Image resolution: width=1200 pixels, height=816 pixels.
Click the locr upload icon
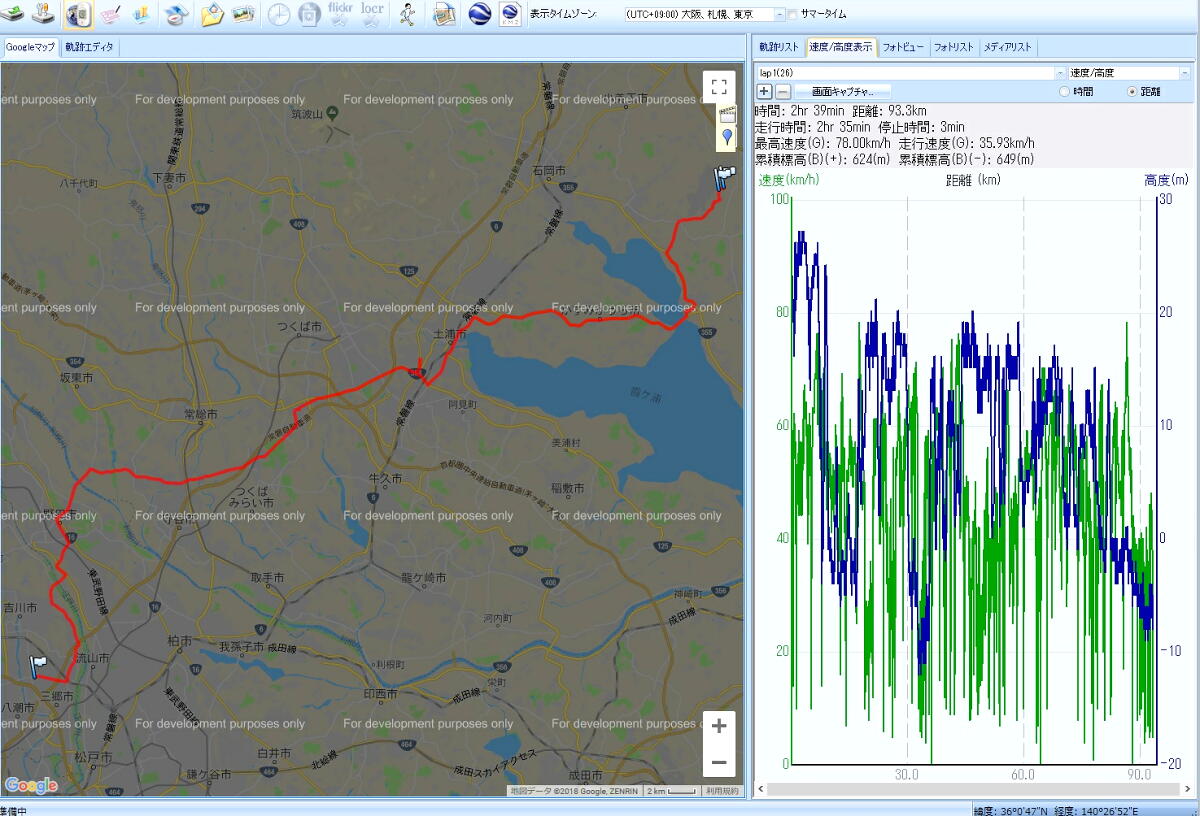(x=372, y=14)
